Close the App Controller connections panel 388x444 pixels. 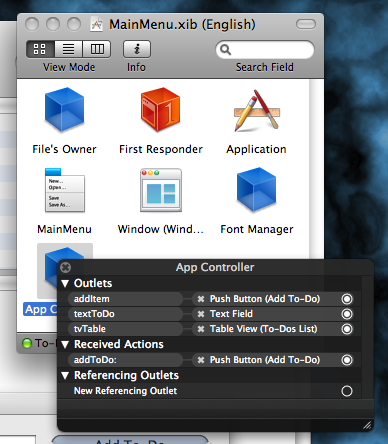[66, 267]
